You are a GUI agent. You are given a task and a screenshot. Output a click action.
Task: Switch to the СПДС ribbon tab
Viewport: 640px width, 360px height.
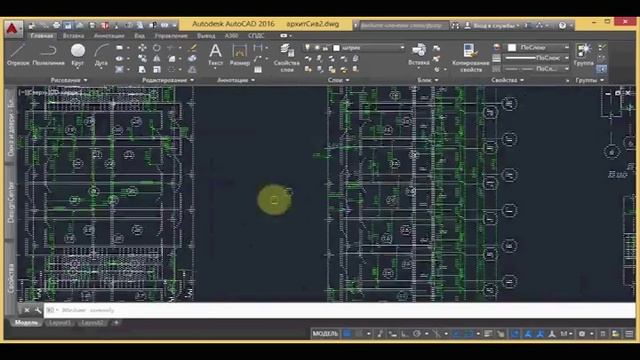(256, 36)
